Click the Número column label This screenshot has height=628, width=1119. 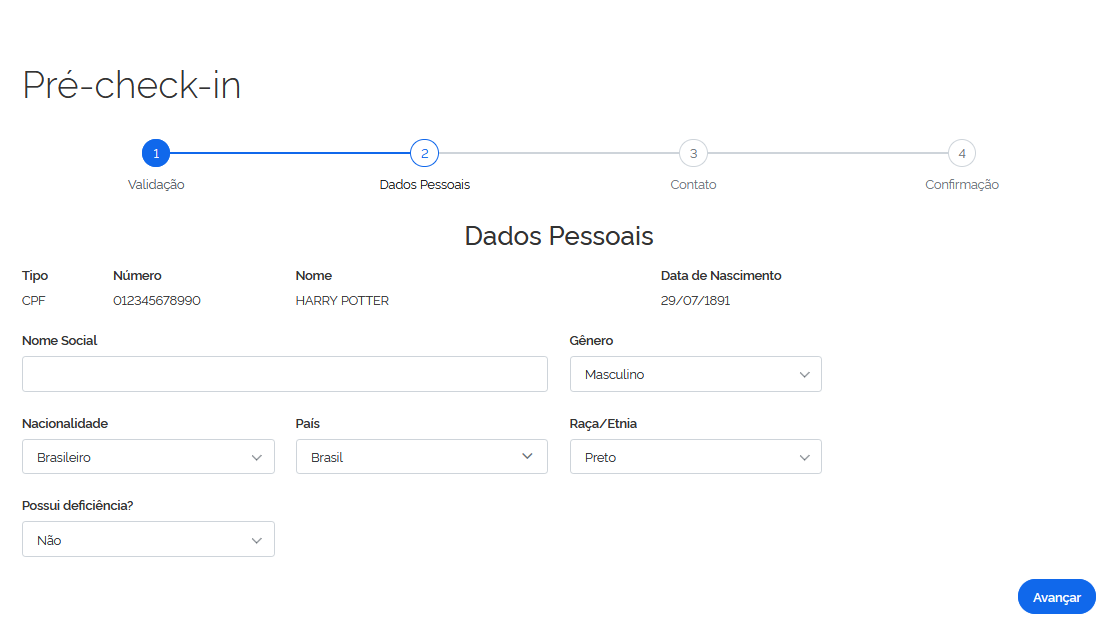click(x=137, y=275)
